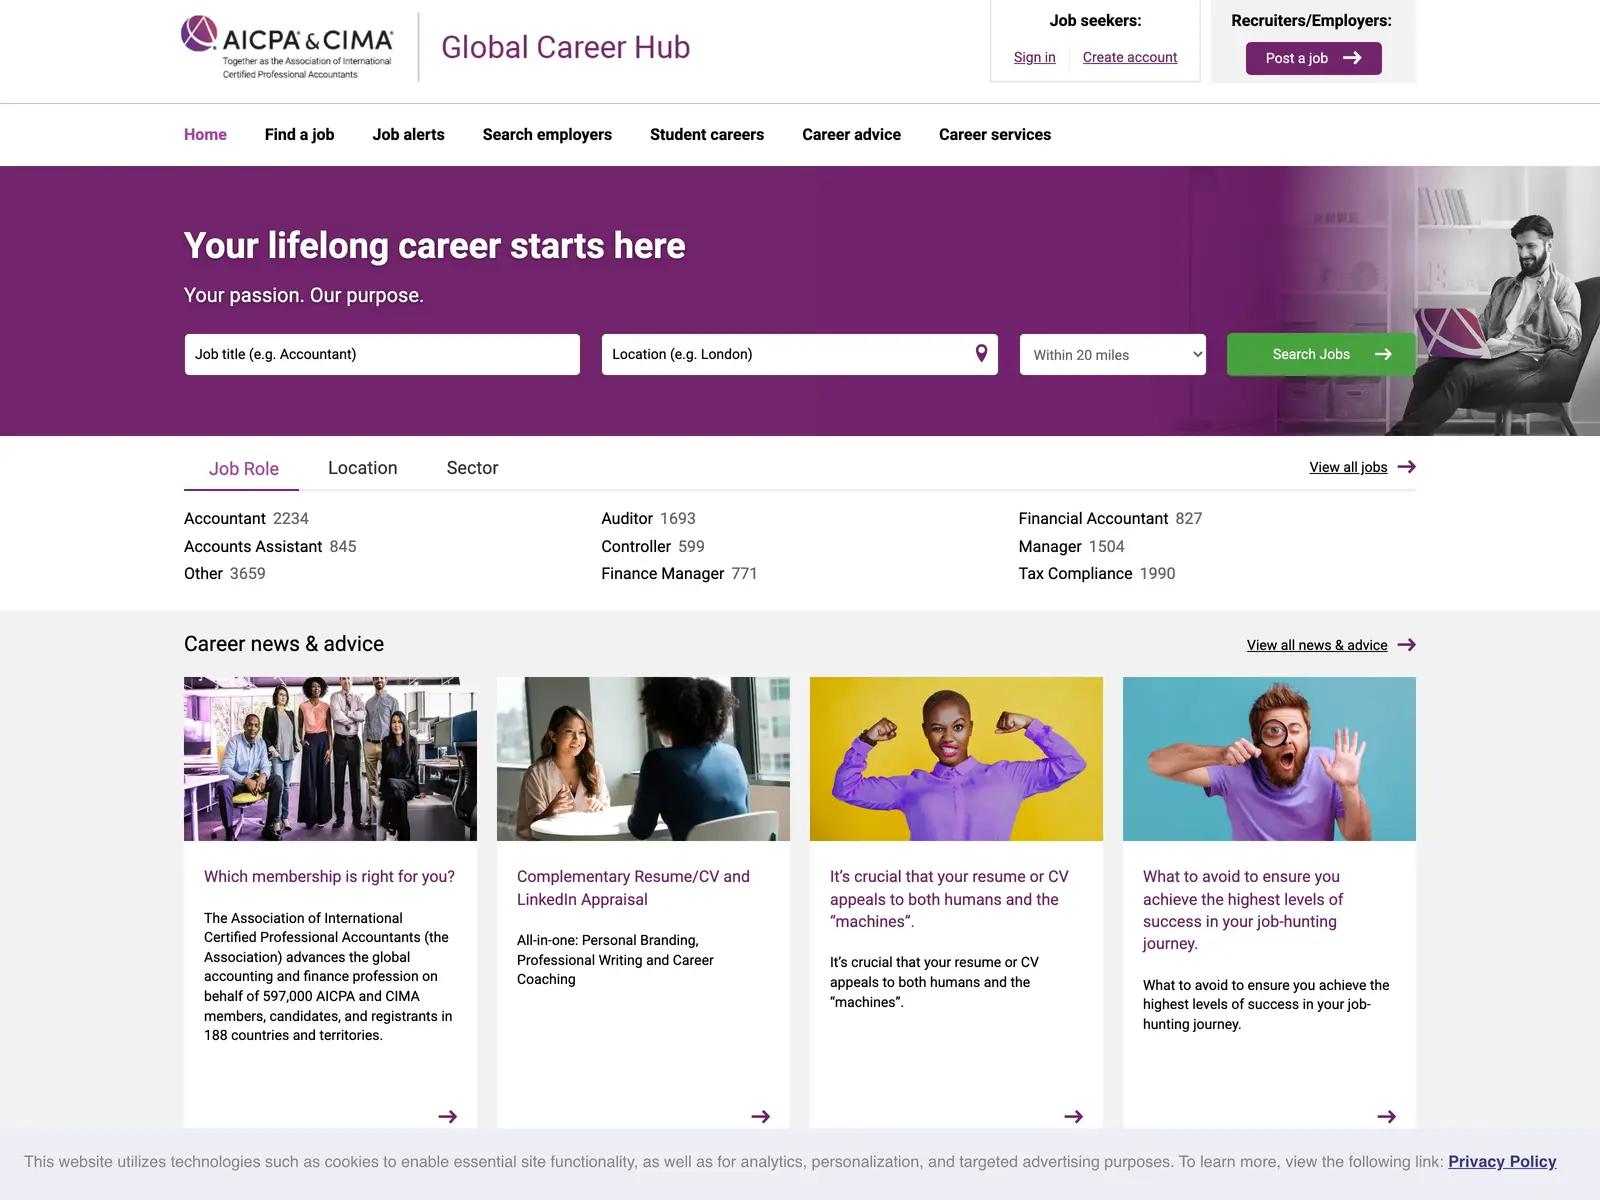The width and height of the screenshot is (1600, 1200).
Task: Select the Job Role tab
Action: pyautogui.click(x=243, y=468)
